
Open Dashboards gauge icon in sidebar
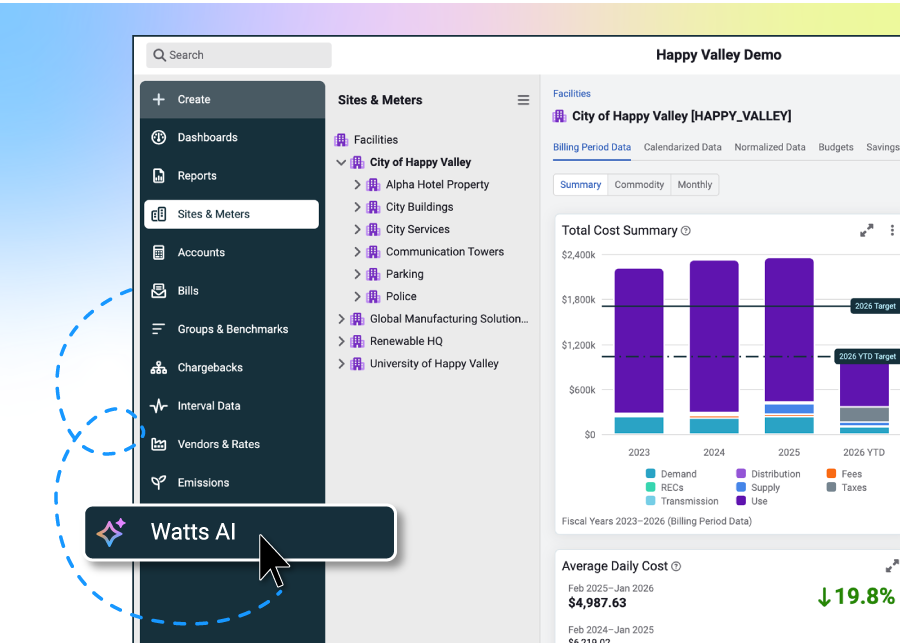159,137
